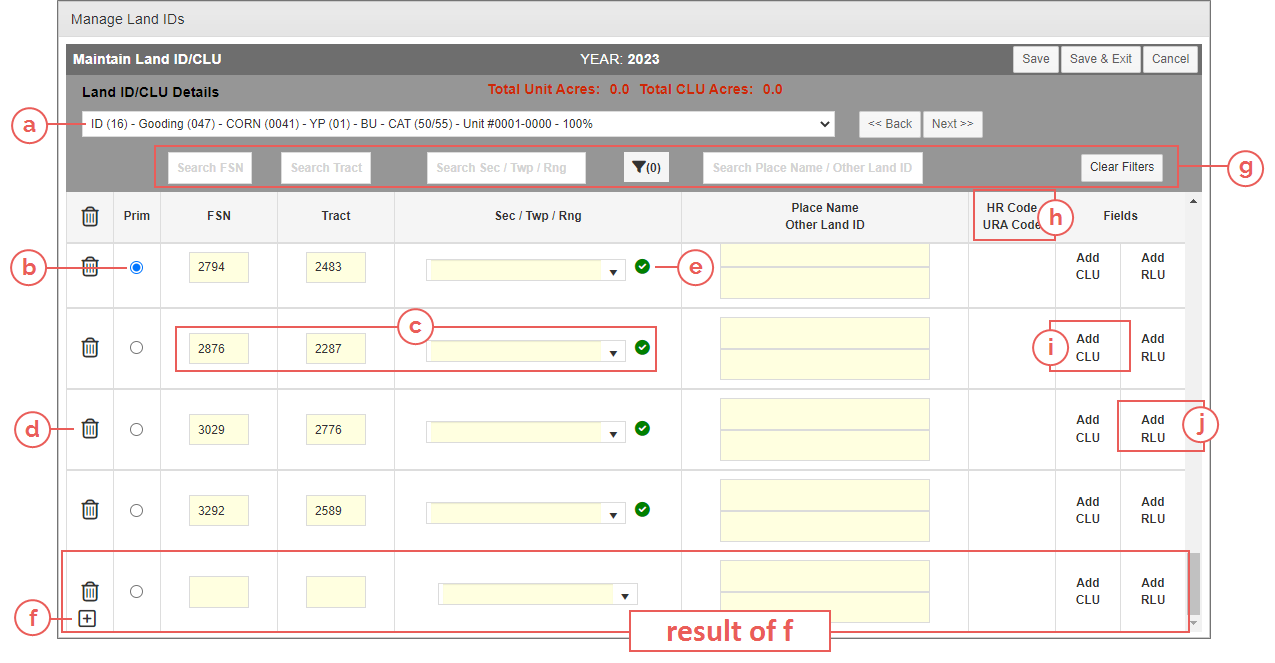This screenshot has height=663, width=1275.
Task: Focus Search Place Name / Other Land ID field
Action: click(813, 168)
